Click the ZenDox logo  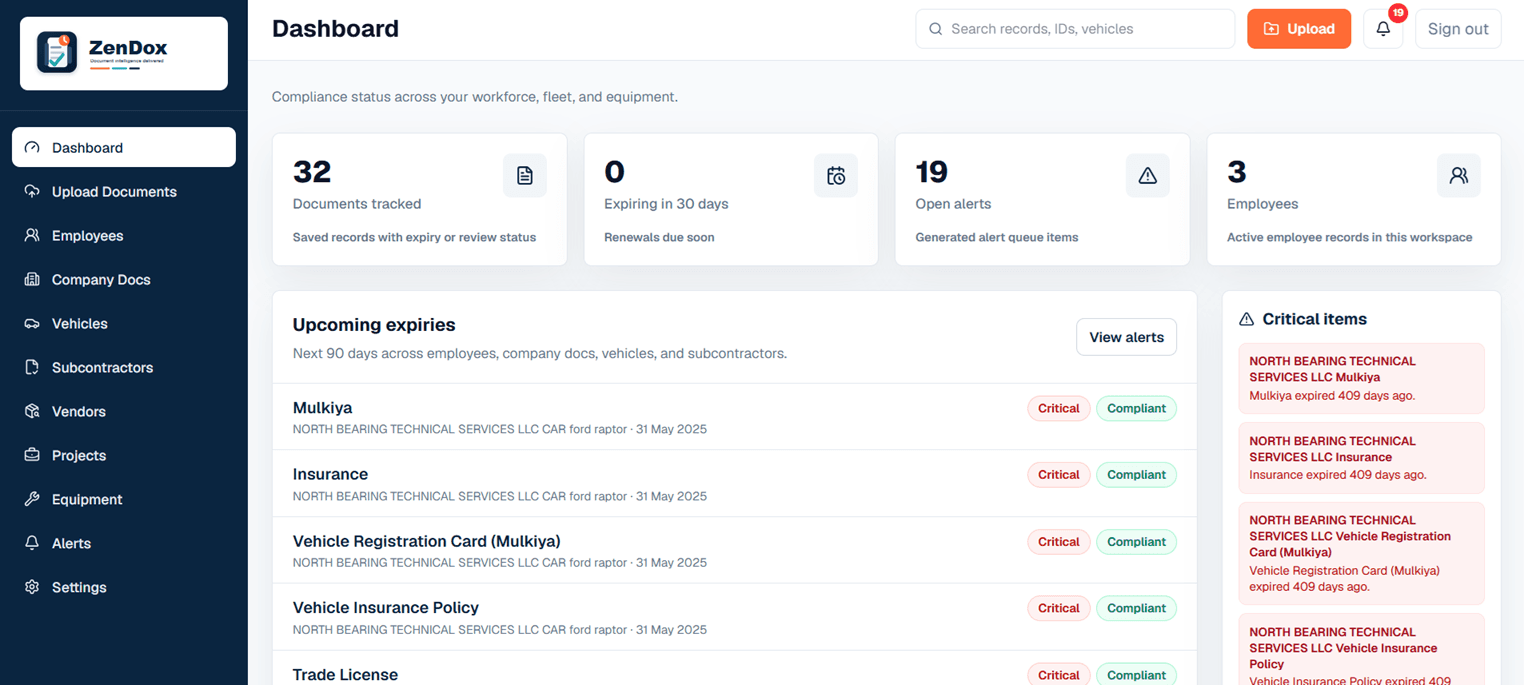[x=124, y=53]
